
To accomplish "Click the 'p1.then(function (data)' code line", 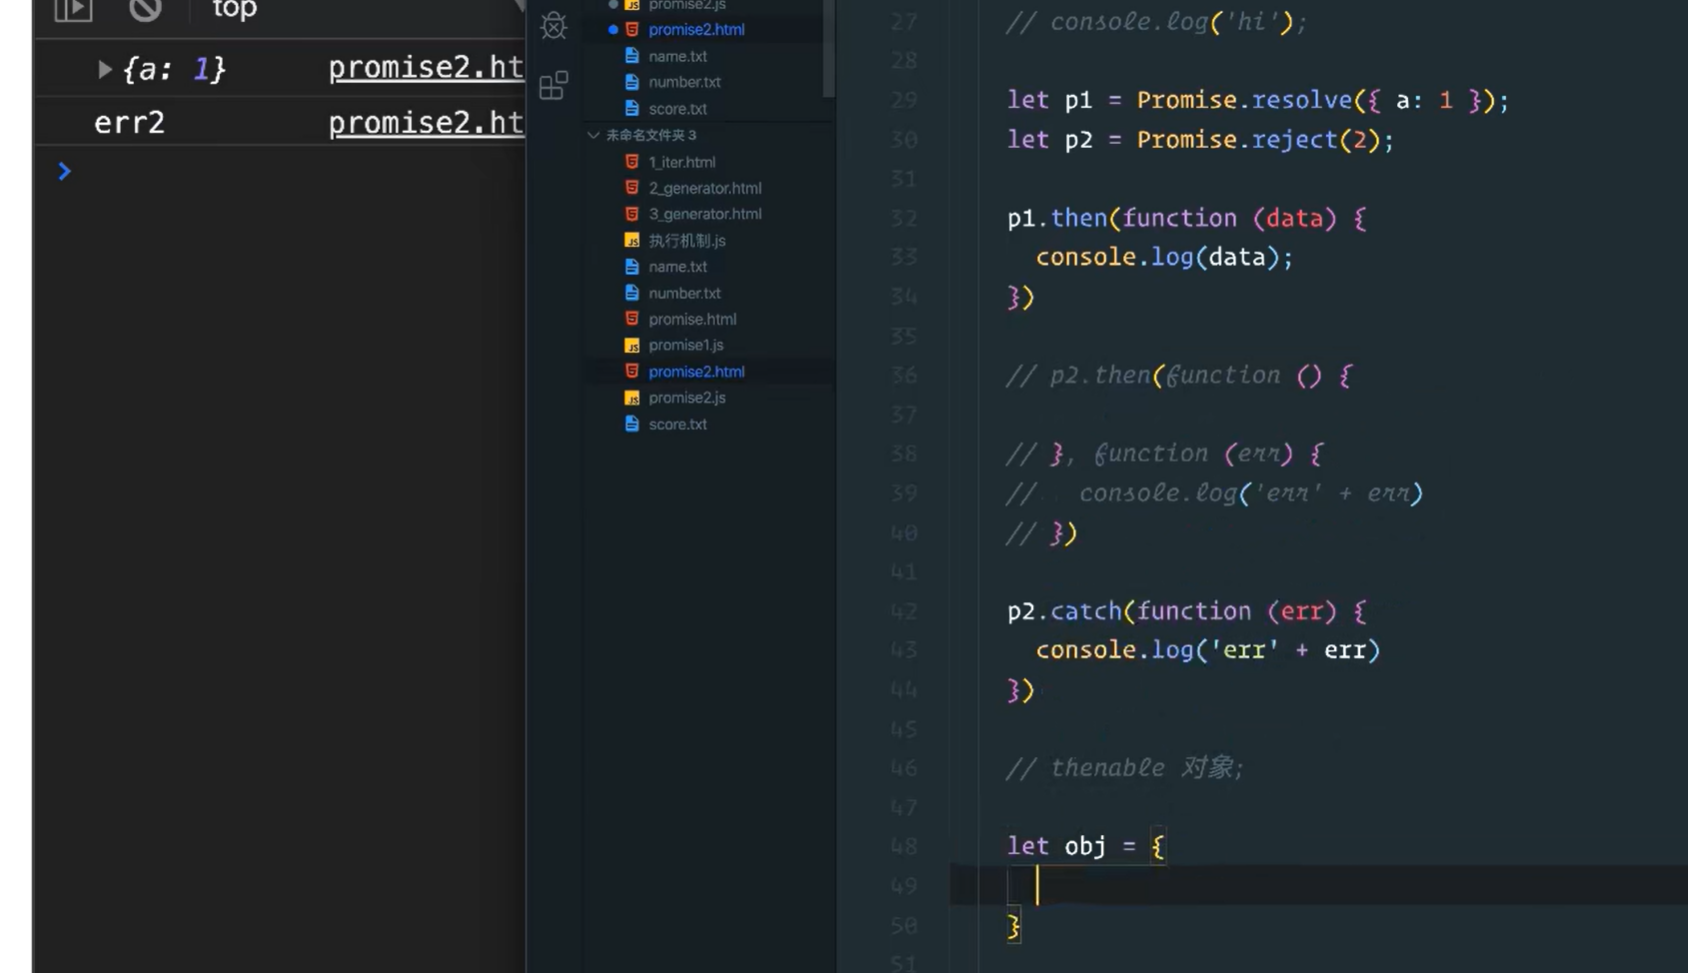I will (x=1187, y=218).
